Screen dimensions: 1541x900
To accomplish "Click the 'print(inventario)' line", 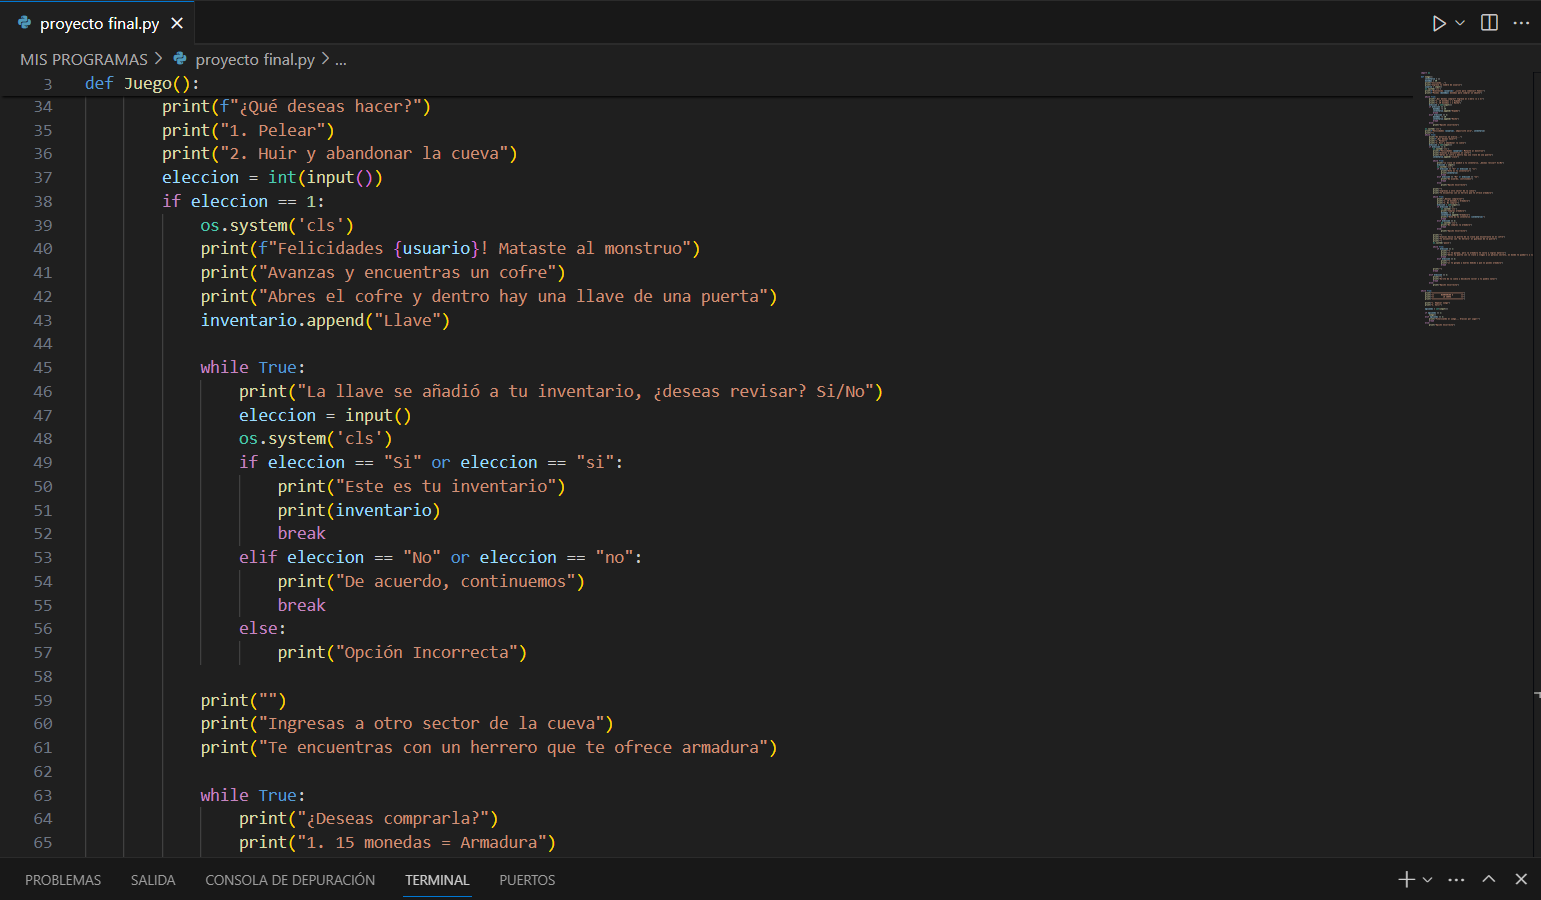I will (359, 510).
